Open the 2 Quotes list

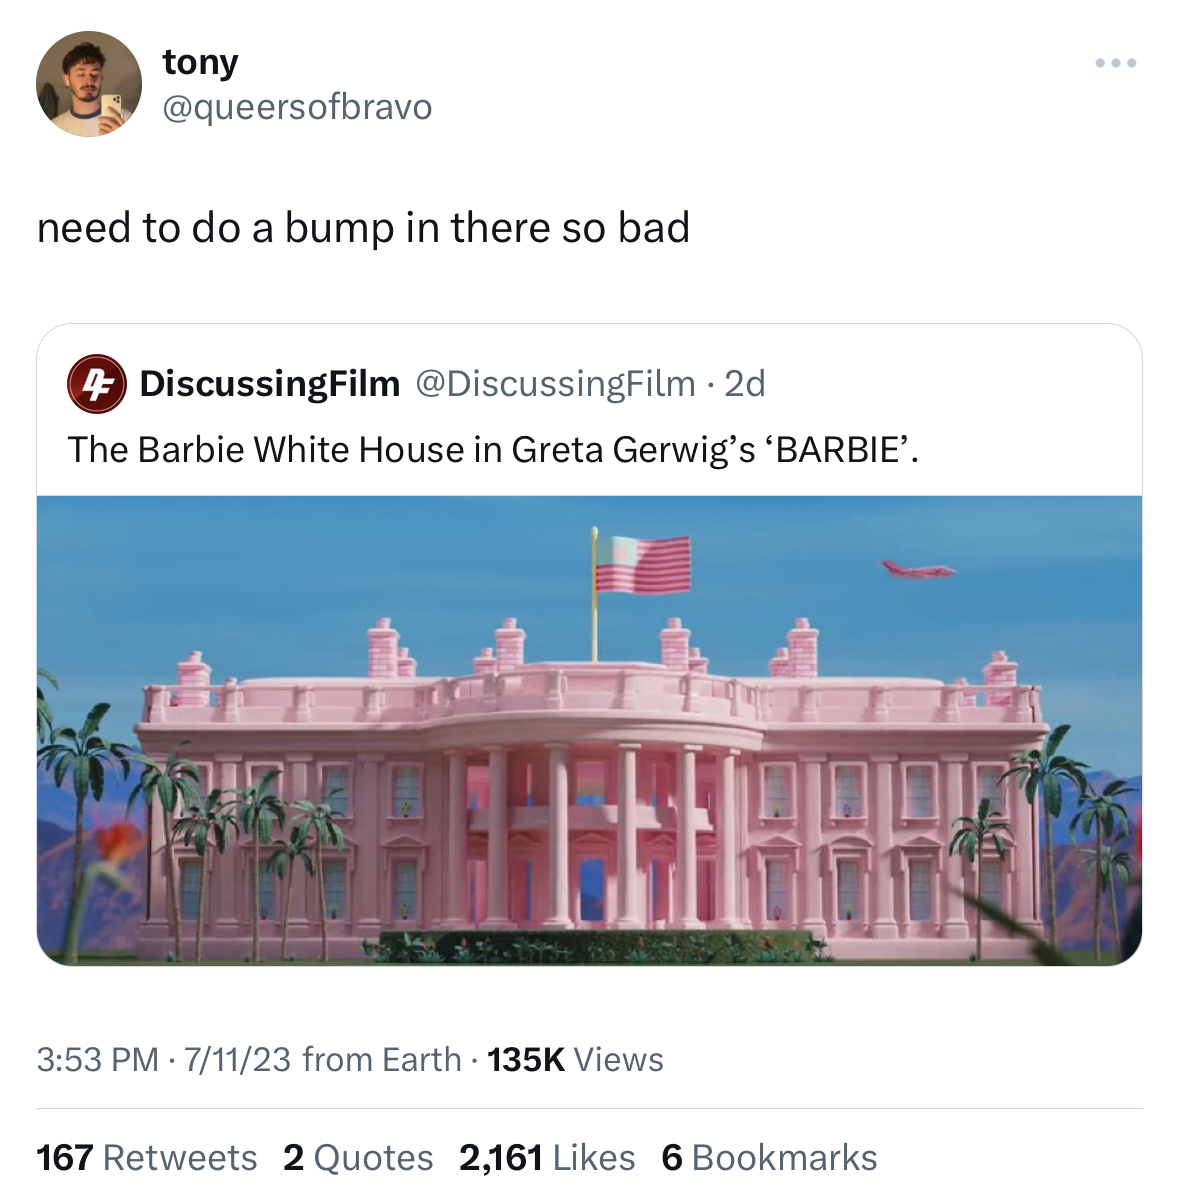[358, 1157]
